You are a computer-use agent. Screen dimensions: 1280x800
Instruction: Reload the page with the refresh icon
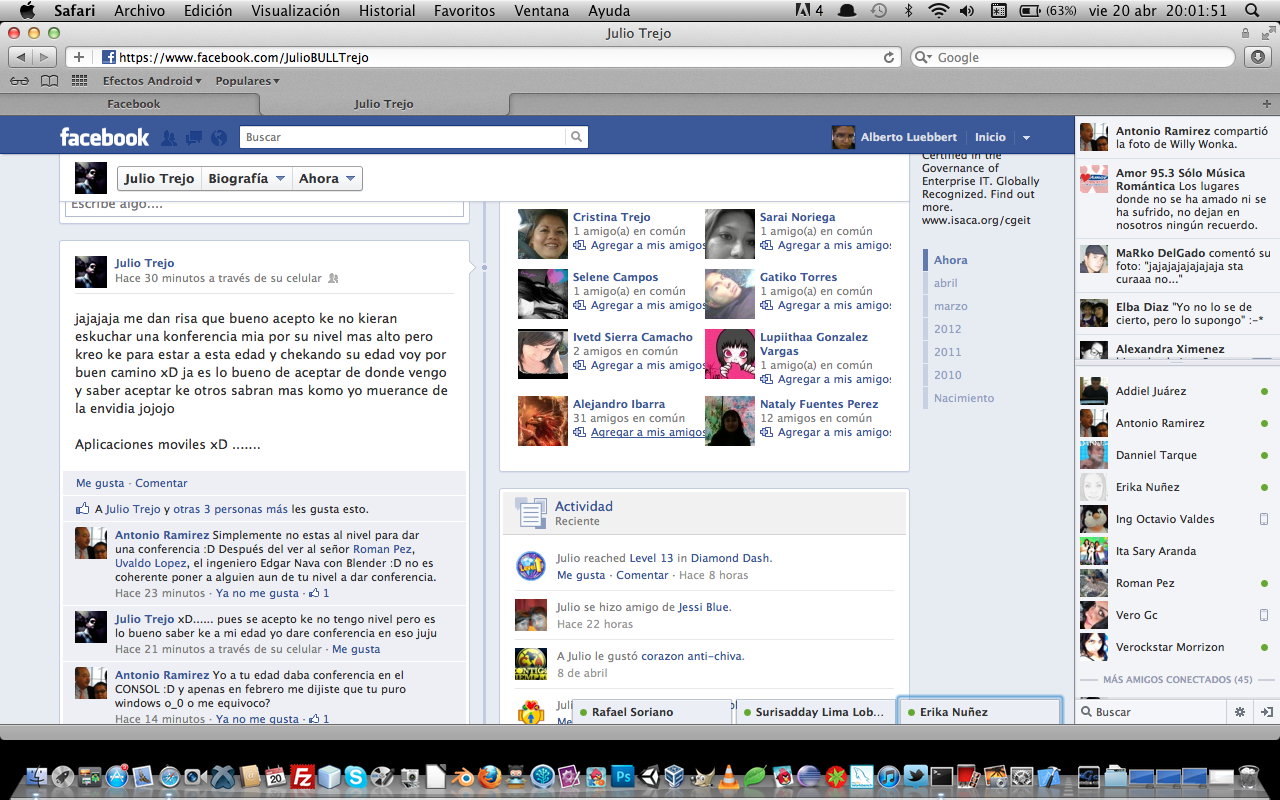[888, 57]
